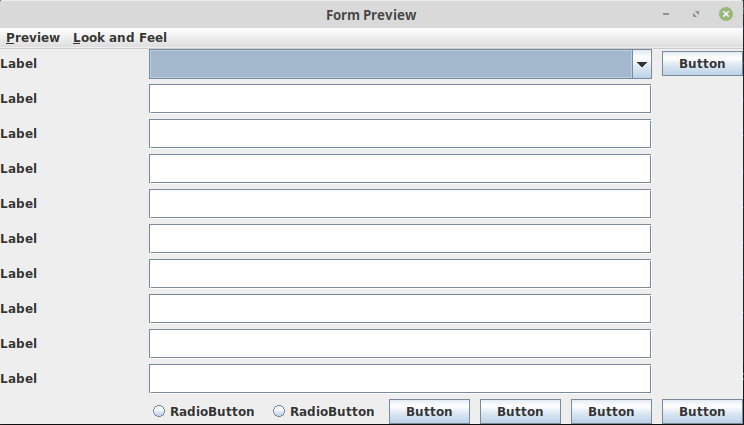Click the leftmost Button in the bottom row

[429, 411]
